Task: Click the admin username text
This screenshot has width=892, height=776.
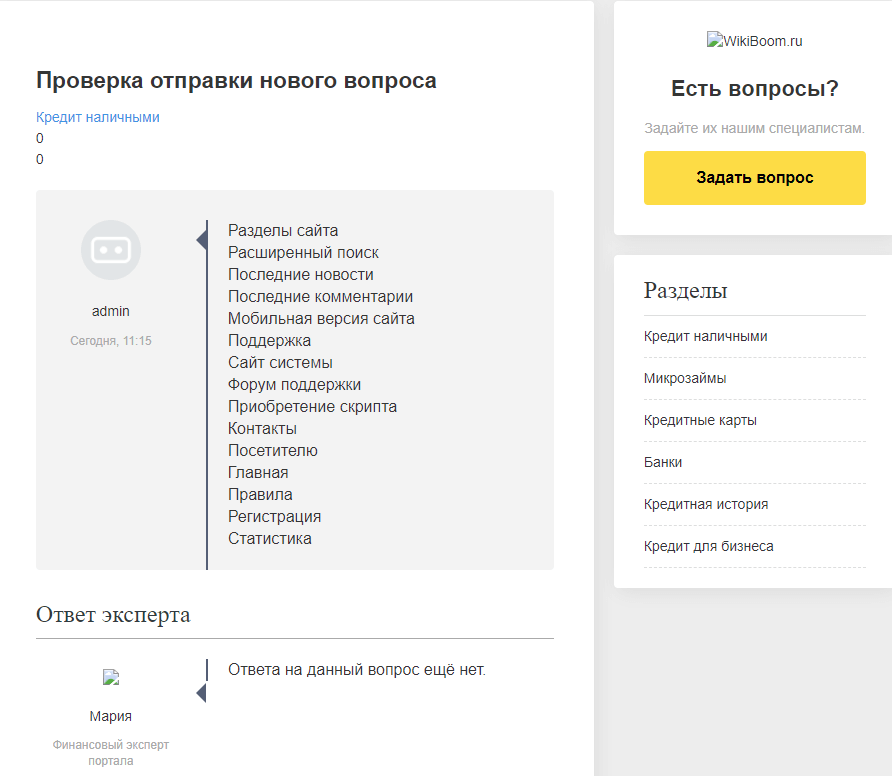Action: coord(111,311)
